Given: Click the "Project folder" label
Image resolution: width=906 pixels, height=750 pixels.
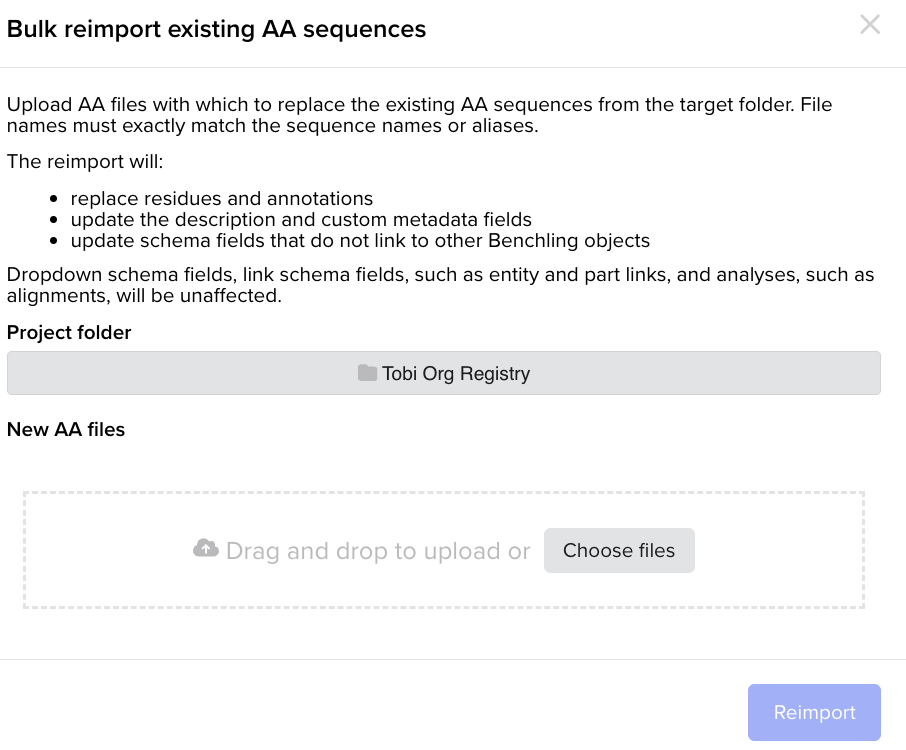Looking at the screenshot, I should (69, 332).
